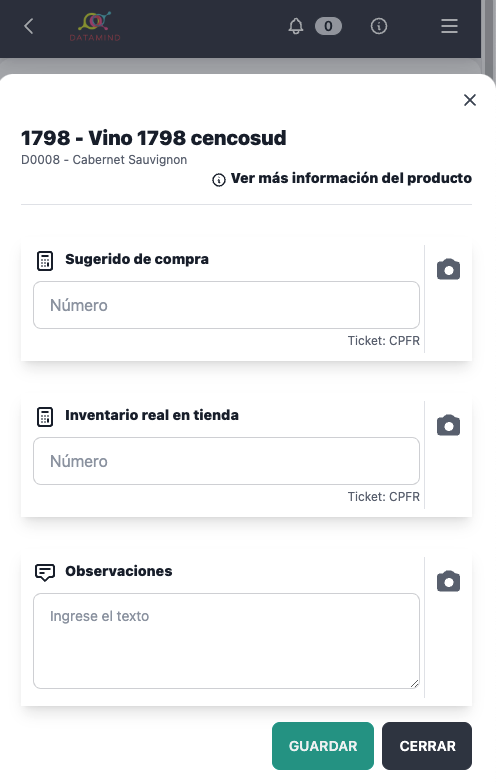Viewport: 496px width, 784px height.
Task: Click the calculator icon beside Inventario real
Action: coord(45,416)
